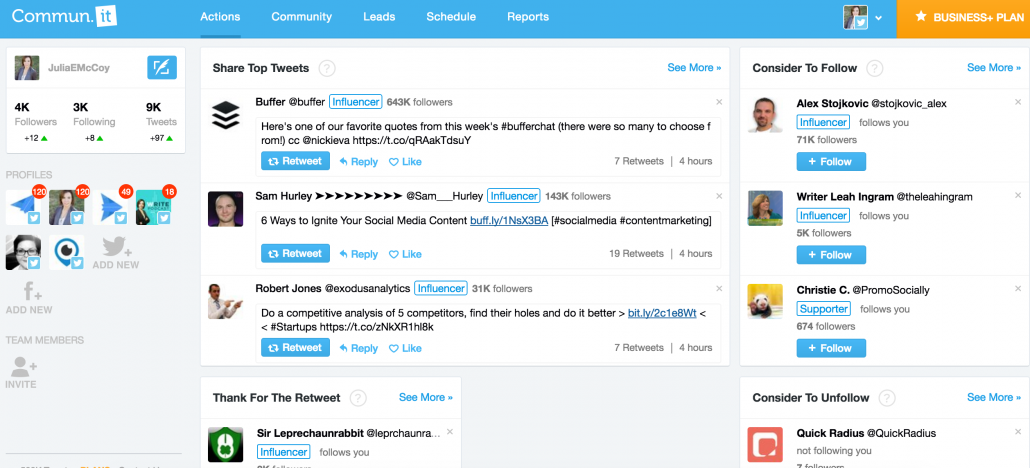The width and height of the screenshot is (1030, 468).
Task: Open the help icon next to Share Top Tweets
Action: pyautogui.click(x=327, y=68)
